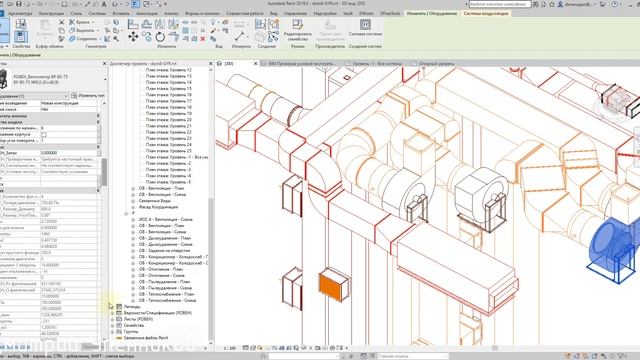Screen dimensions: 640x360
Task: Click the Project Browser vertical scrollbar
Action: (x=211, y=269)
